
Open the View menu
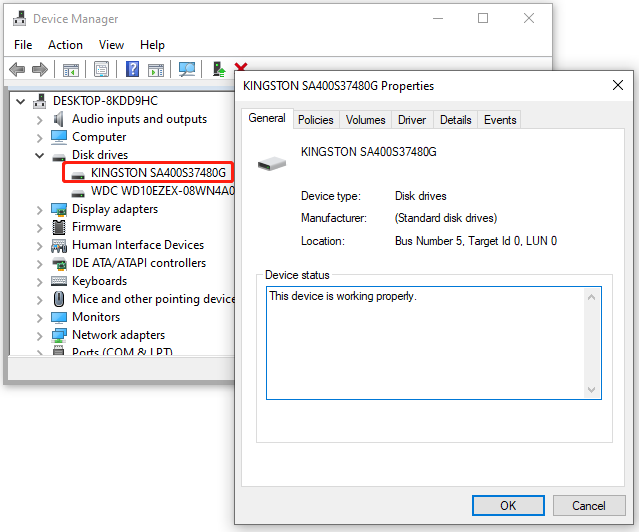111,45
